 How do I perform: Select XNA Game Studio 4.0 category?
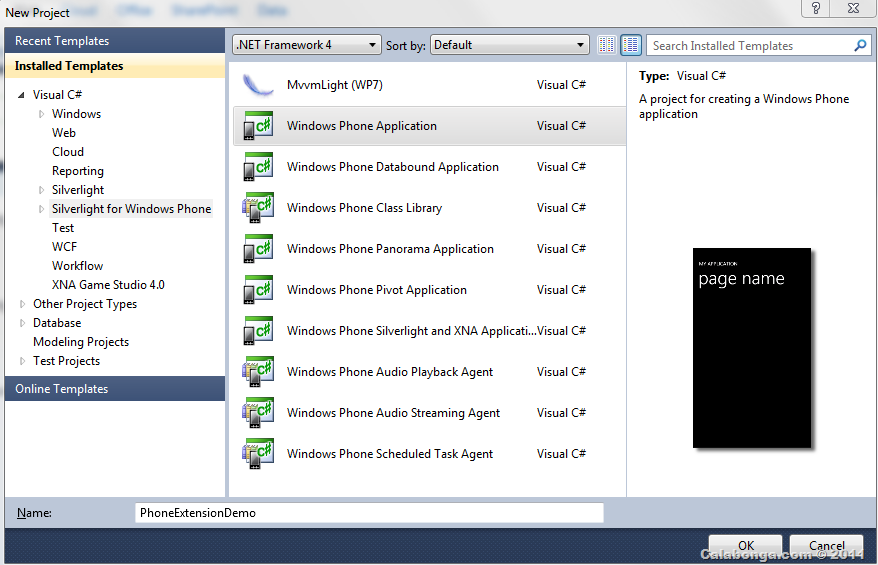108,285
